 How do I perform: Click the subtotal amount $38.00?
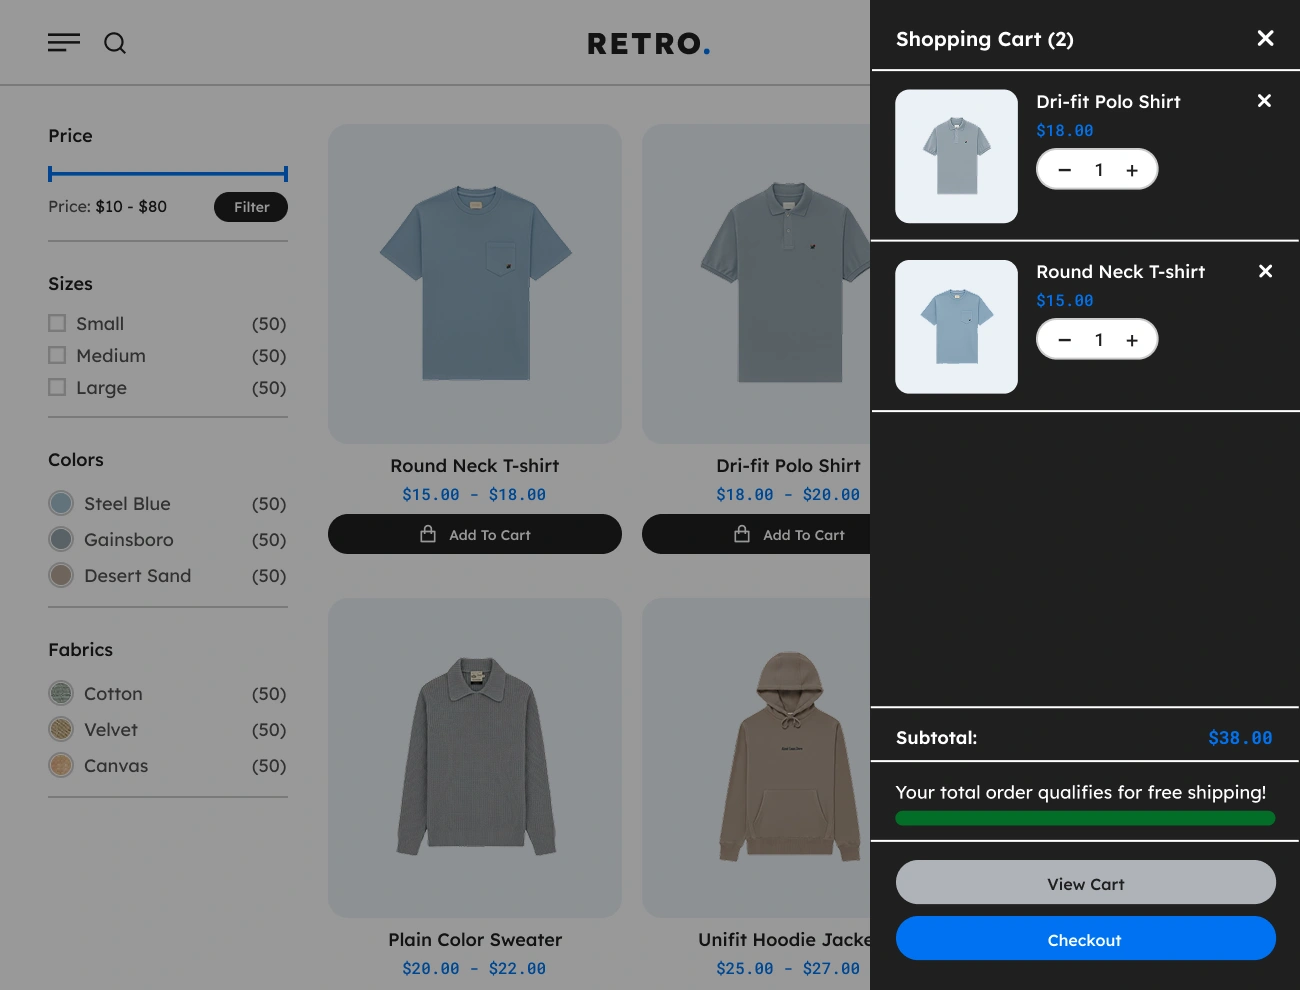[x=1240, y=738]
